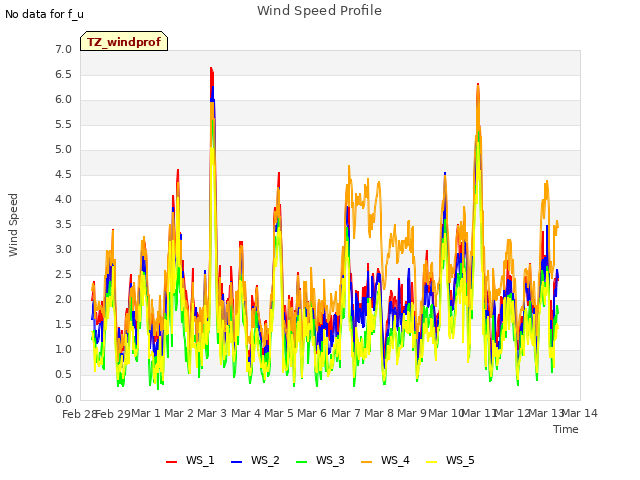Click the Mar 3 x-axis date label
640x480 pixels.
click(212, 413)
